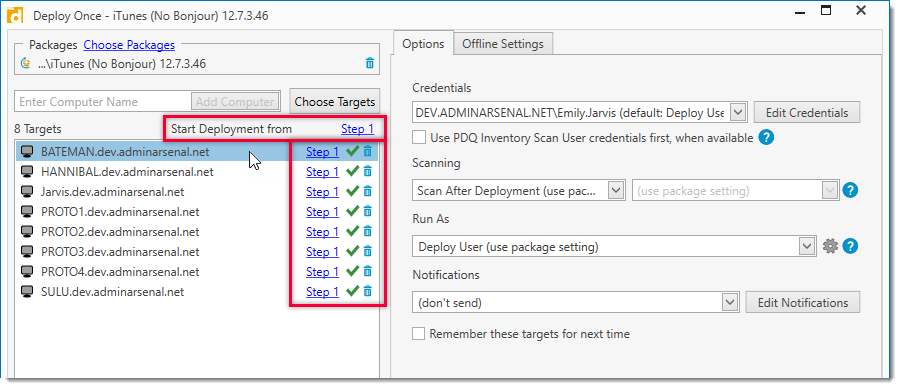The image size is (900, 388).
Task: Open the Choose Packages link
Action: pyautogui.click(x=129, y=45)
